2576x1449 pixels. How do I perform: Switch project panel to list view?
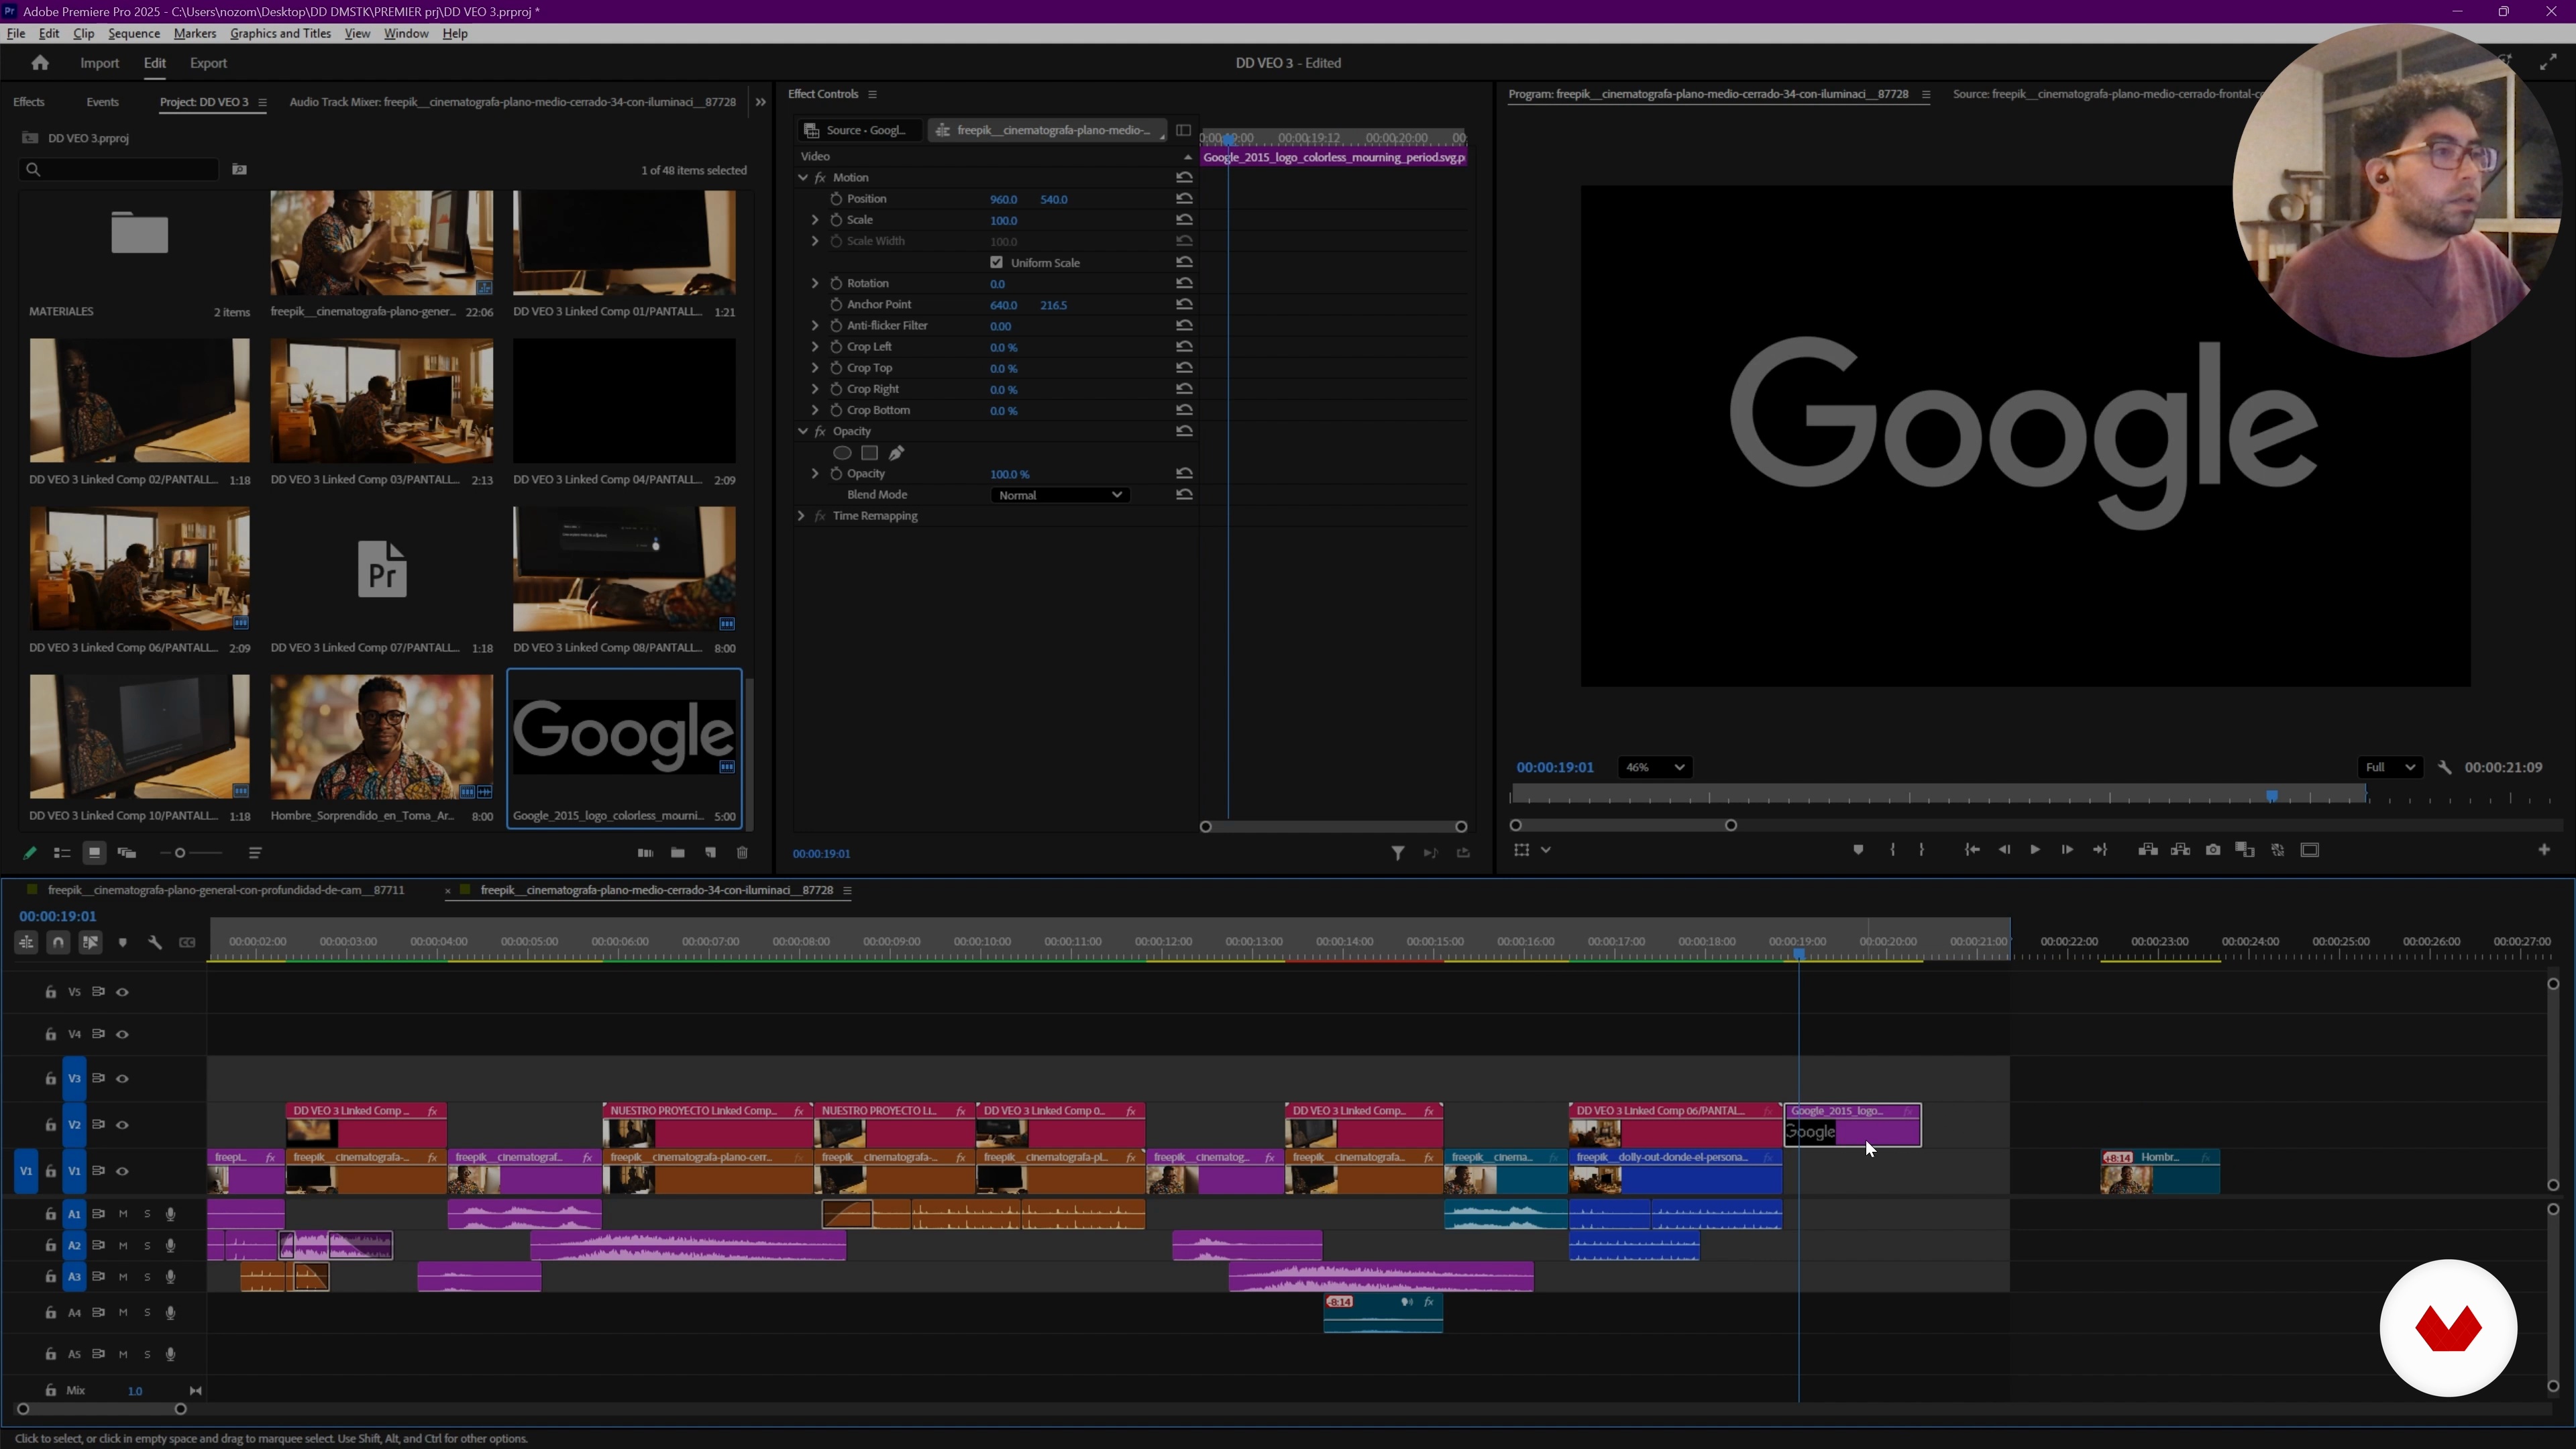click(62, 853)
